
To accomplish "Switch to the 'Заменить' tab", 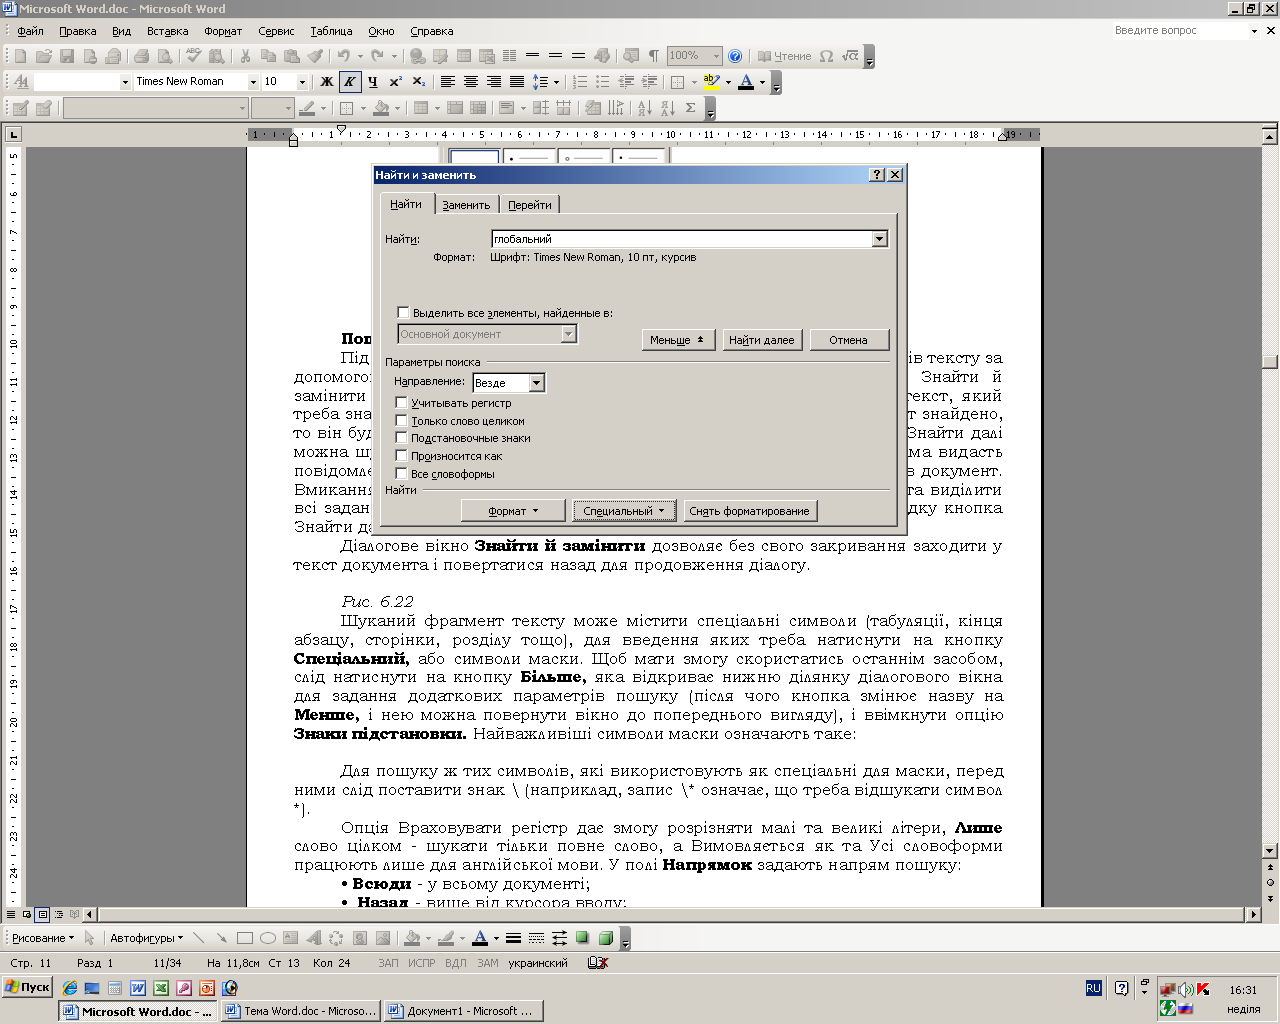I will pos(466,205).
